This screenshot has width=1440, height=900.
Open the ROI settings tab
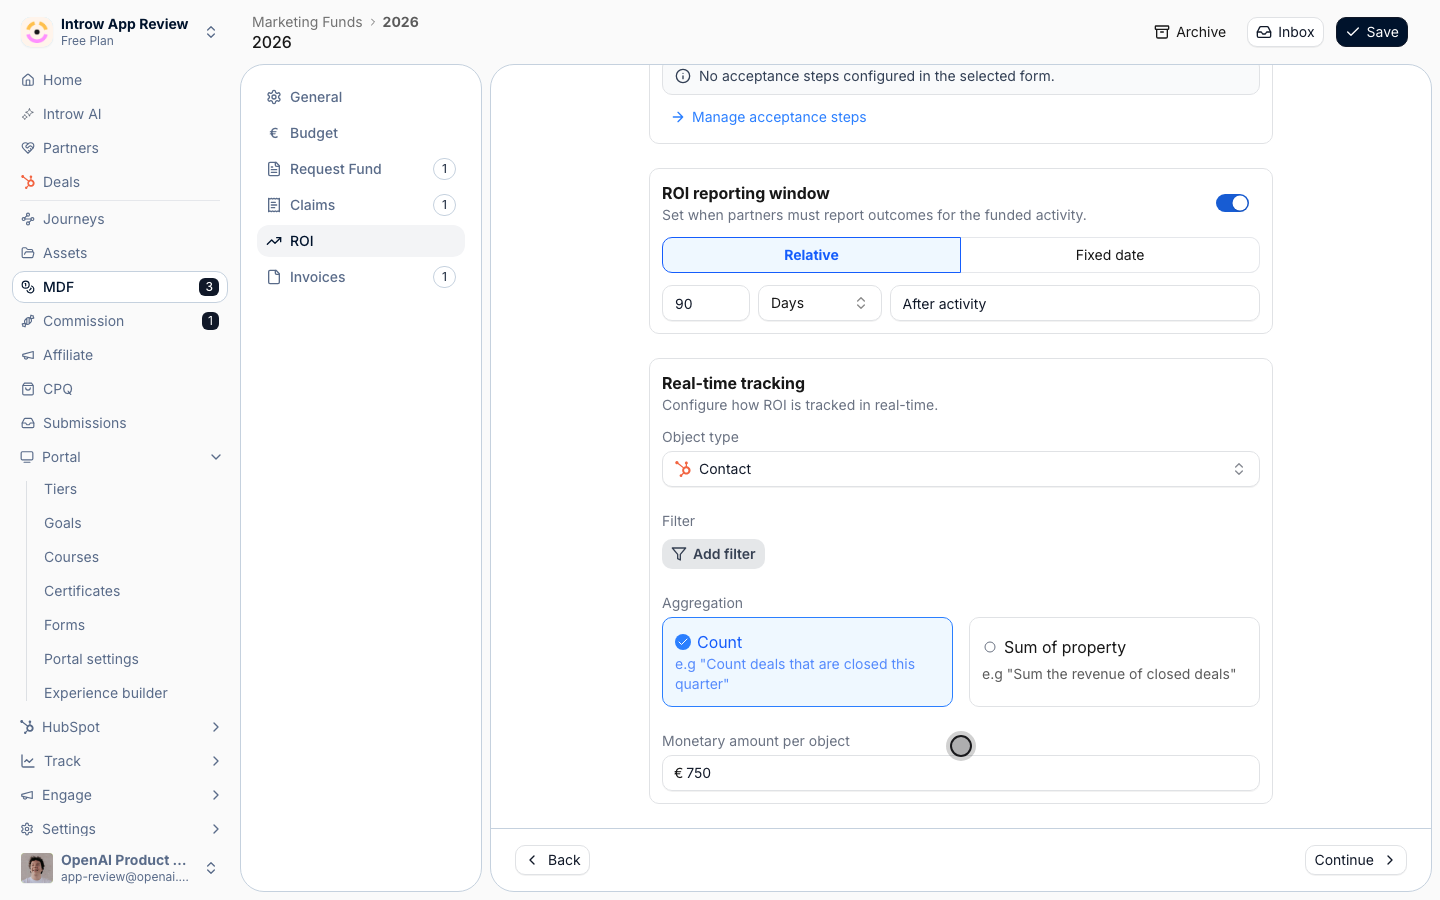[361, 241]
